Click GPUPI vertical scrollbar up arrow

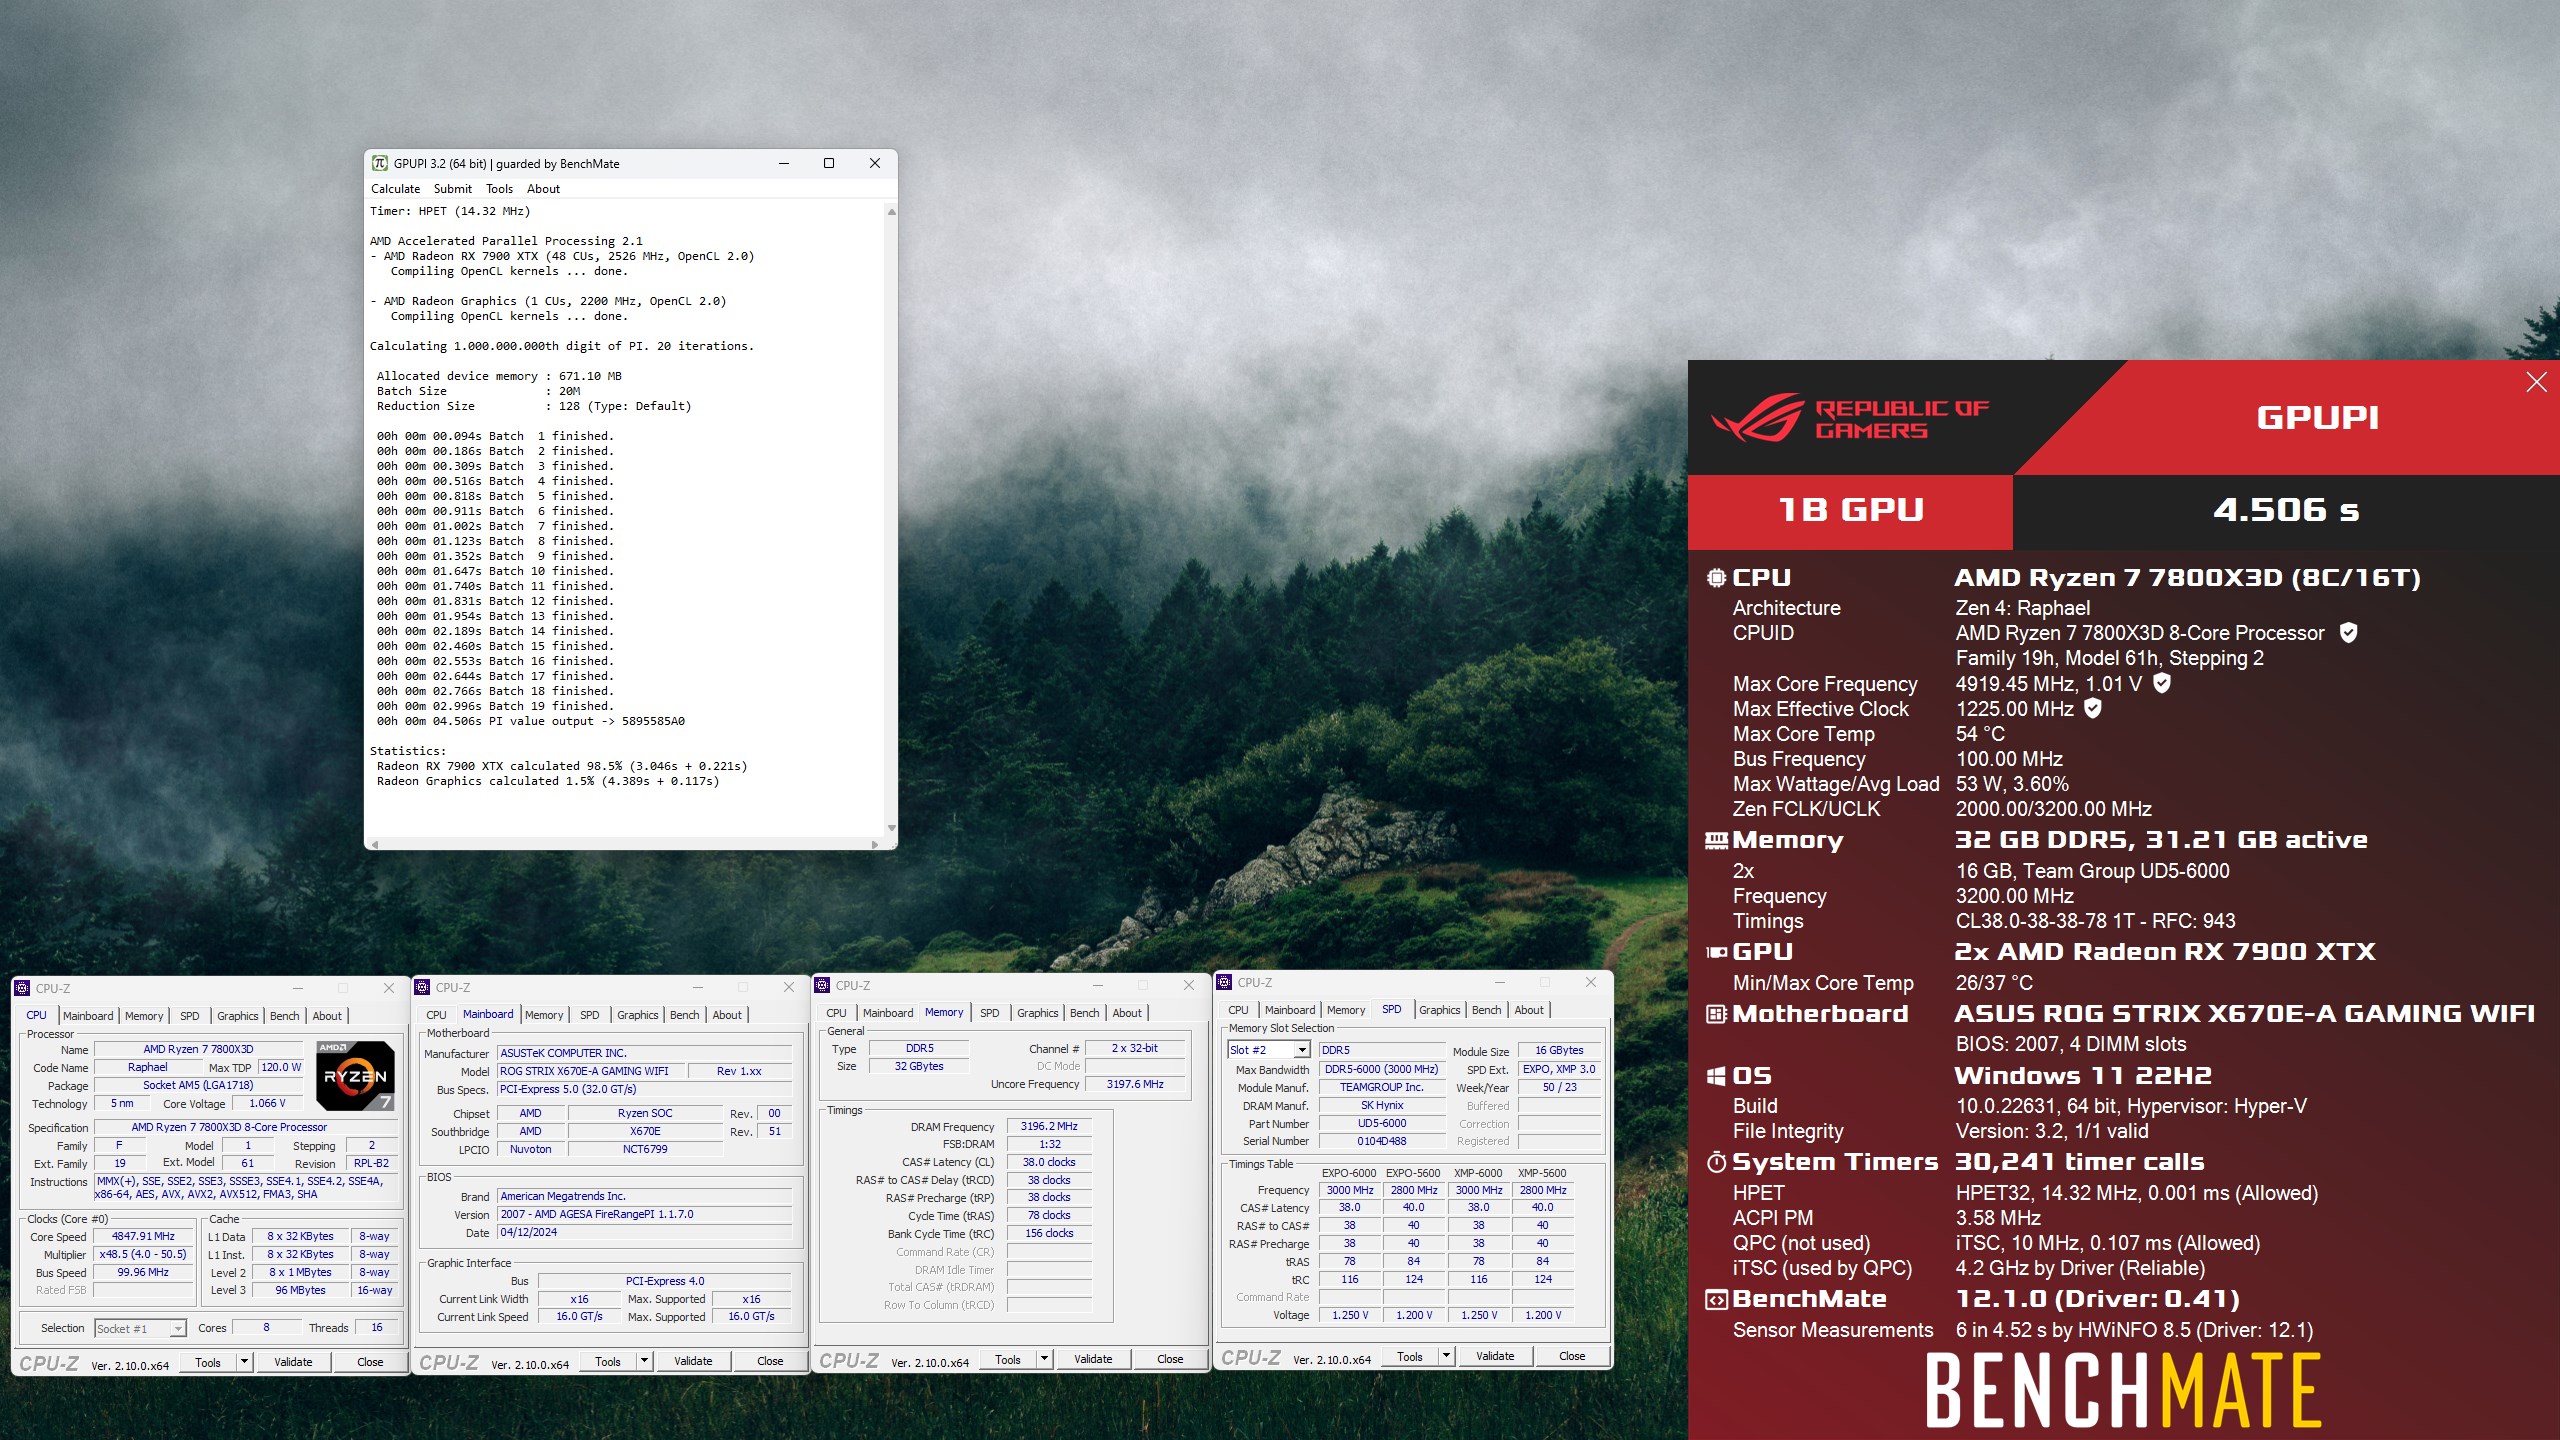coord(891,211)
